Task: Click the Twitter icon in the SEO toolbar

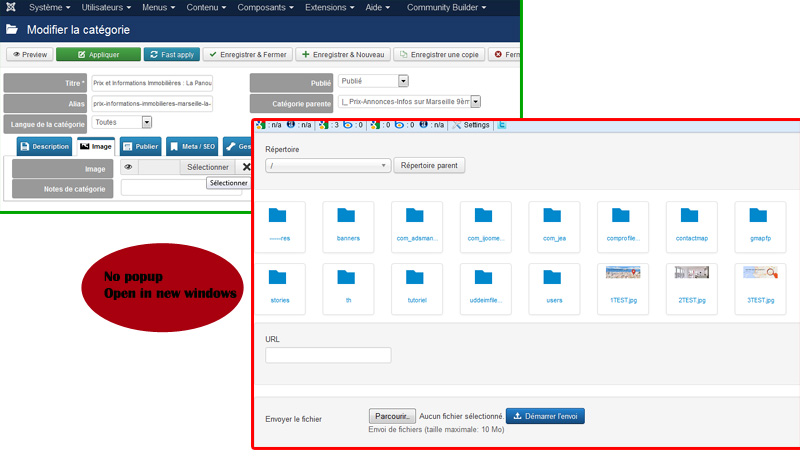Action: pos(502,125)
